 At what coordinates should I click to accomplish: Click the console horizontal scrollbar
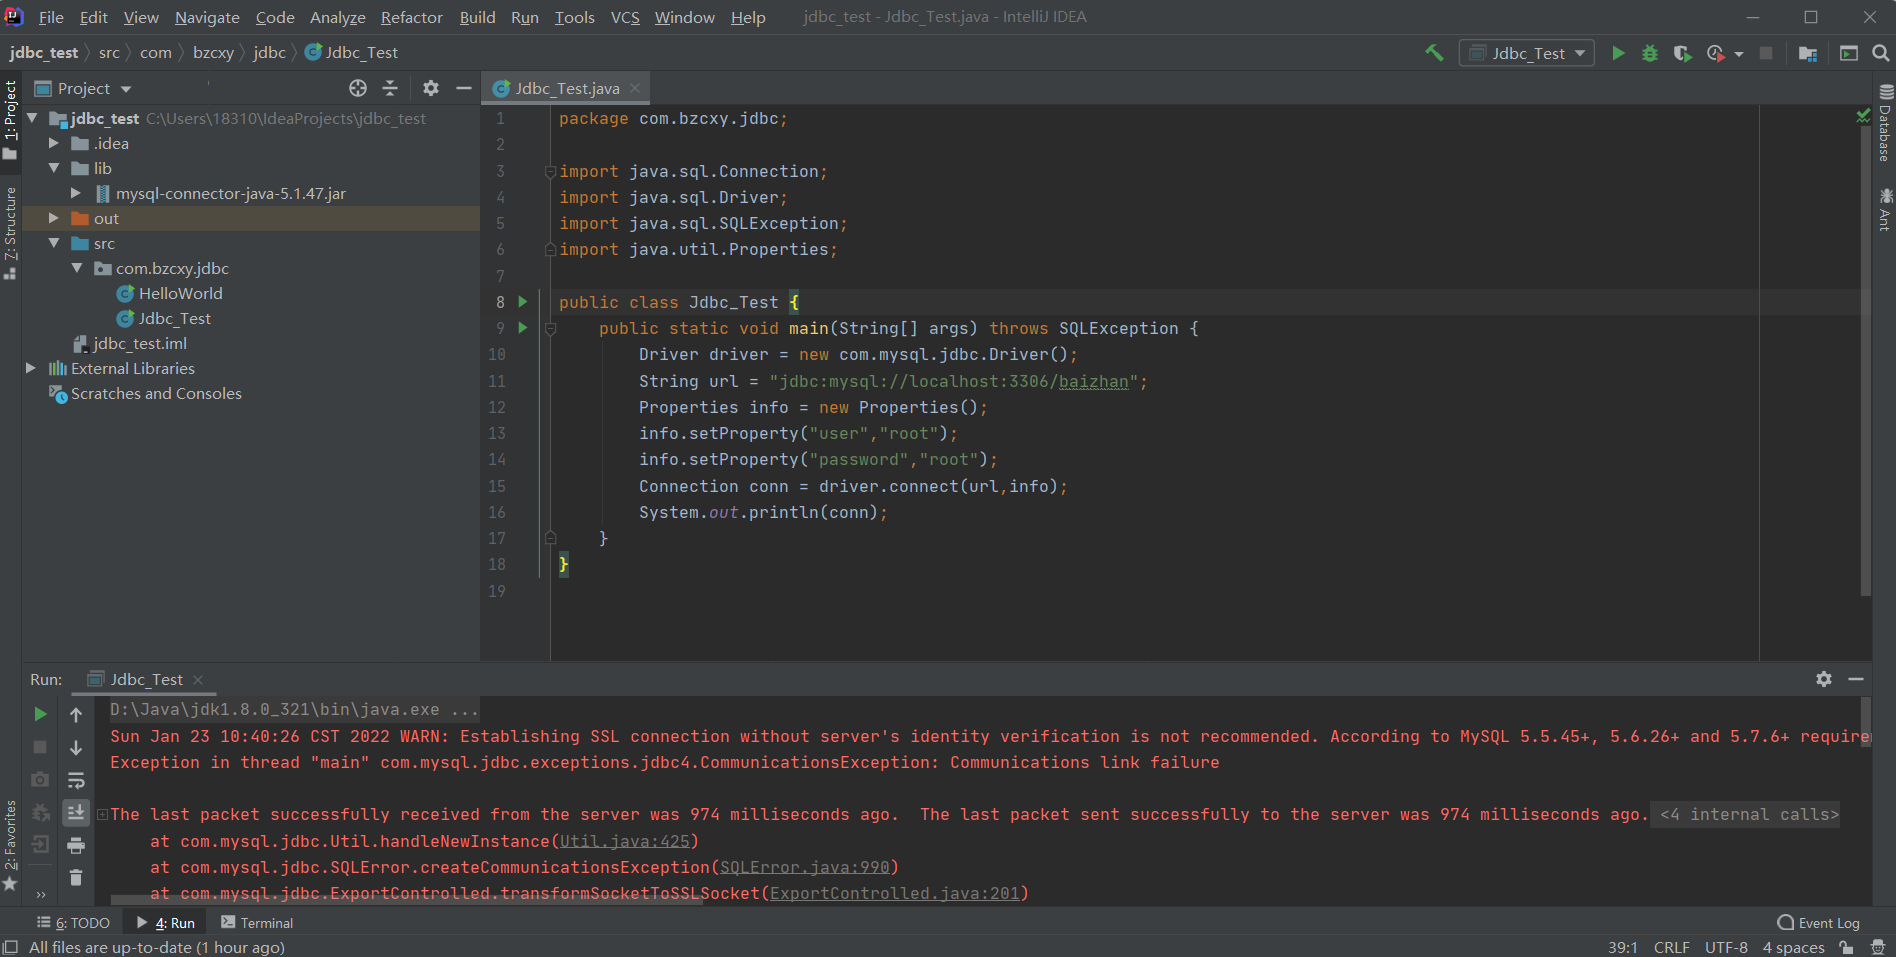click(x=406, y=900)
